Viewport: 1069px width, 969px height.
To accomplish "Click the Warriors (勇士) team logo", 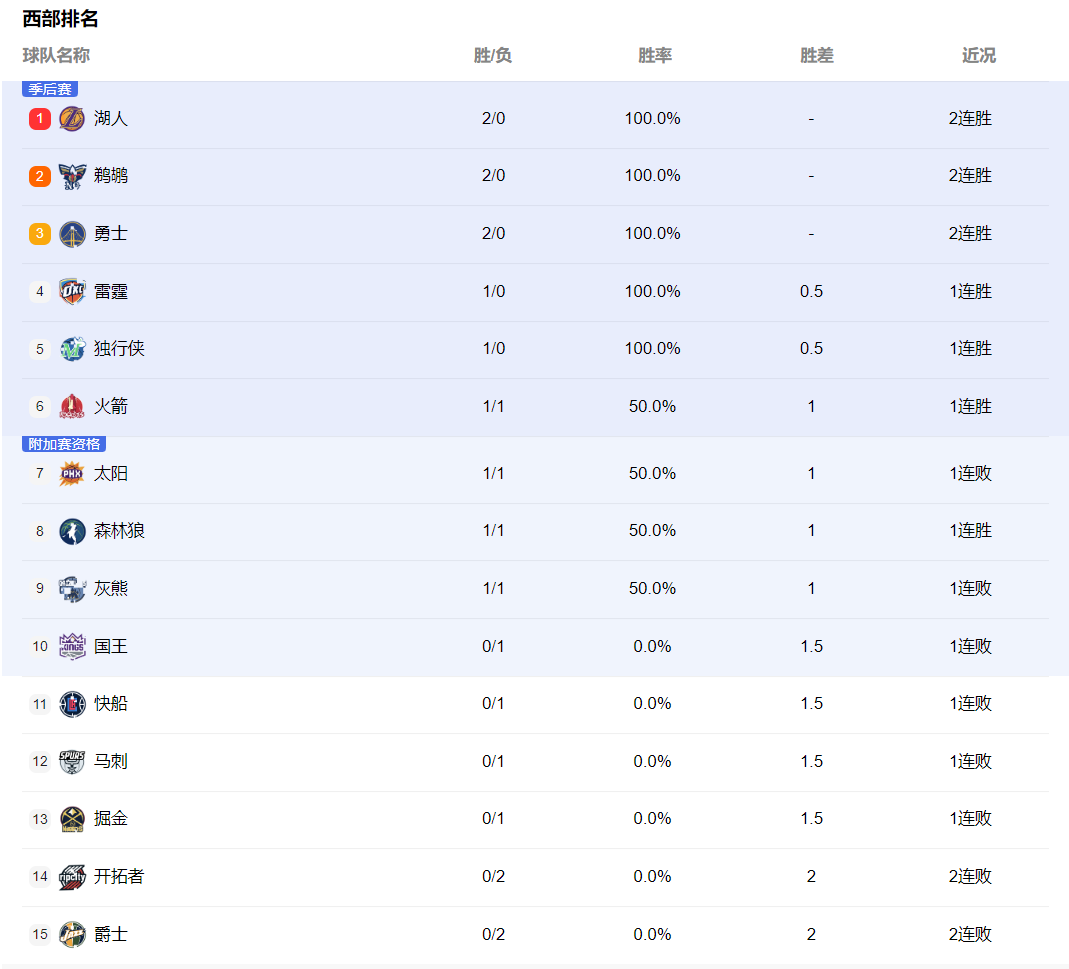I will click(x=72, y=234).
